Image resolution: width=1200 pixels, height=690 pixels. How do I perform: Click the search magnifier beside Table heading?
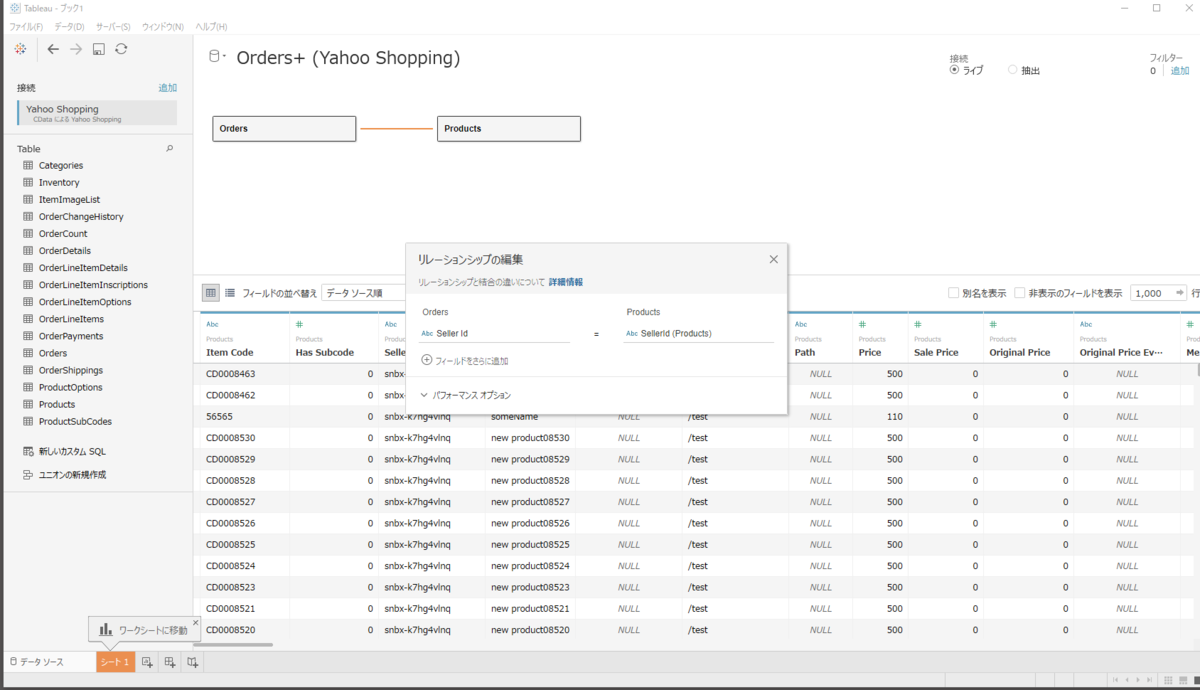[x=169, y=148]
